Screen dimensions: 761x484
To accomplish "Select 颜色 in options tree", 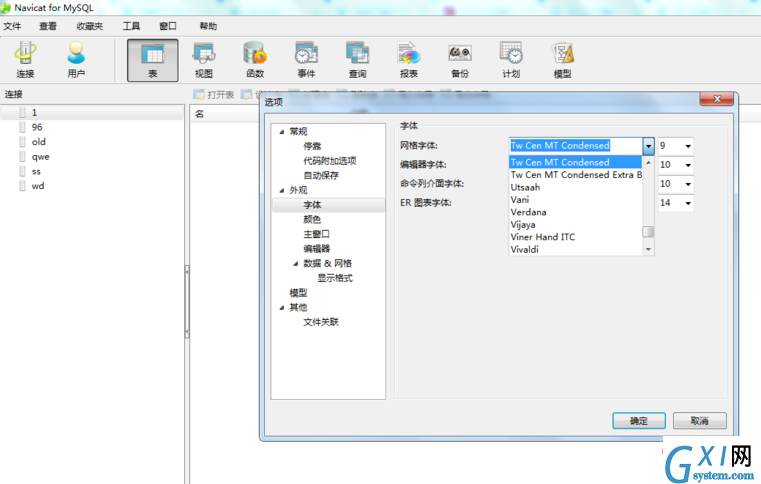I will point(312,219).
